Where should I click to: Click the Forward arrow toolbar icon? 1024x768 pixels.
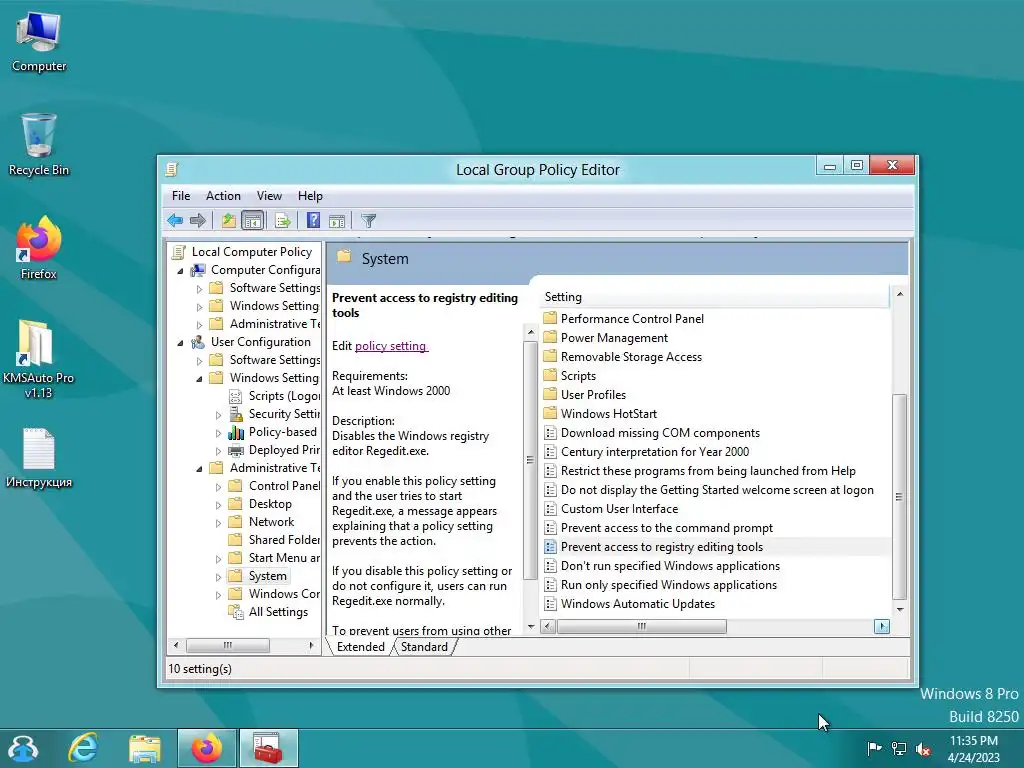[x=198, y=221]
